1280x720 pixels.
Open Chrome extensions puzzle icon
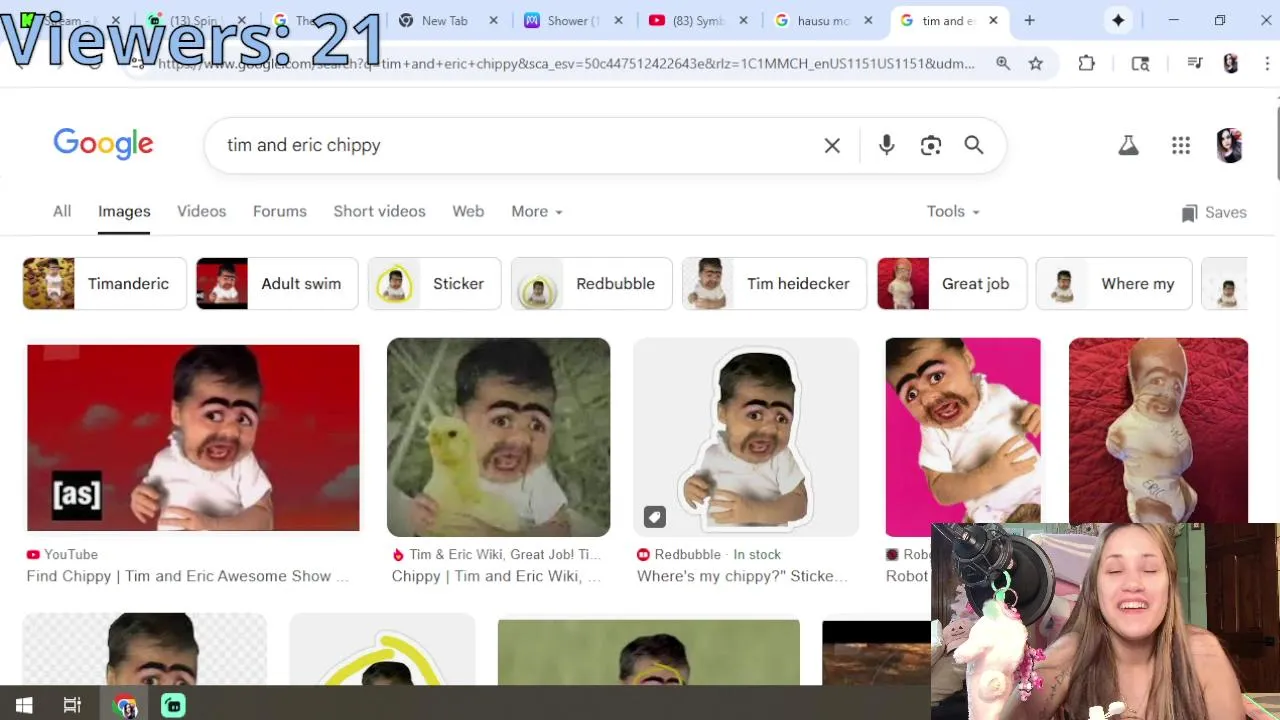pos(1087,63)
